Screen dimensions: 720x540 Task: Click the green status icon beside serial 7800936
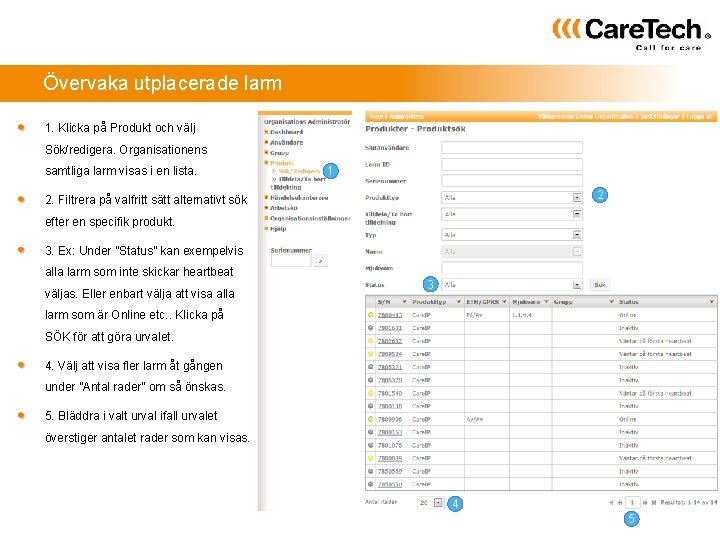click(x=371, y=419)
